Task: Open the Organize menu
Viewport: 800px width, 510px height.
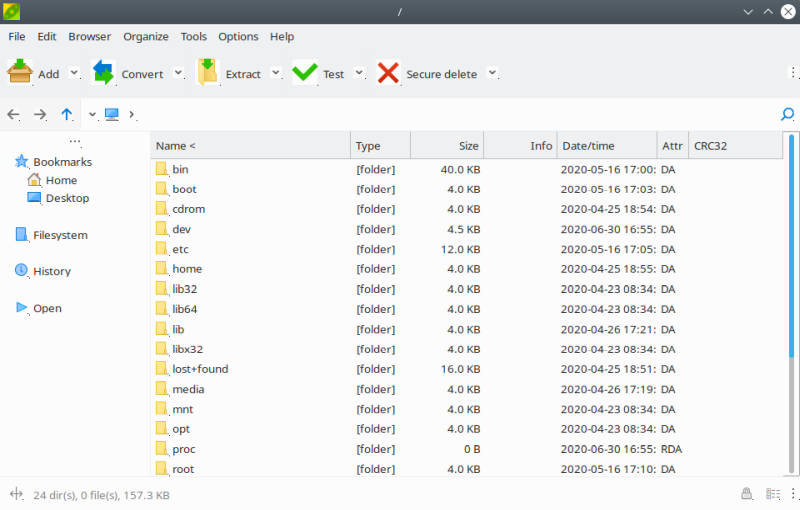Action: click(x=146, y=36)
